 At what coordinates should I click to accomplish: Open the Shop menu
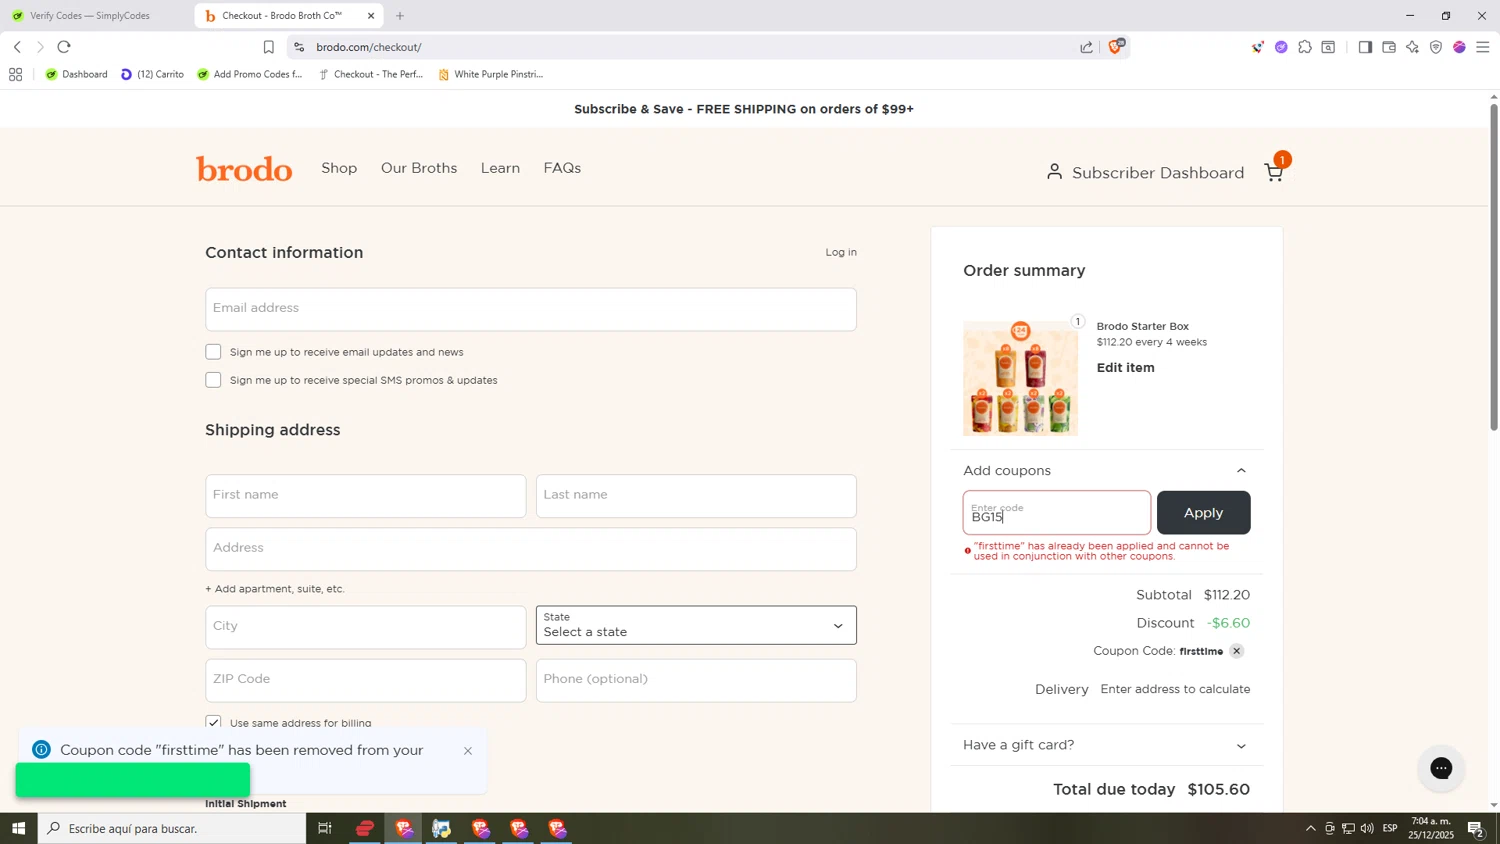pyautogui.click(x=339, y=168)
